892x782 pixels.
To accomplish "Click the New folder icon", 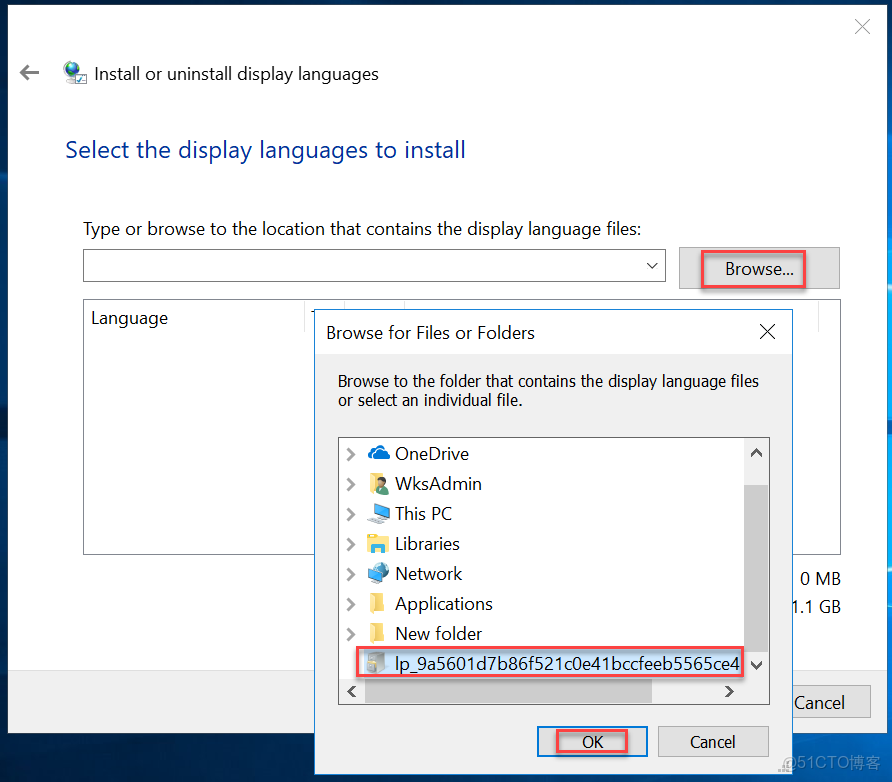I will [x=377, y=634].
